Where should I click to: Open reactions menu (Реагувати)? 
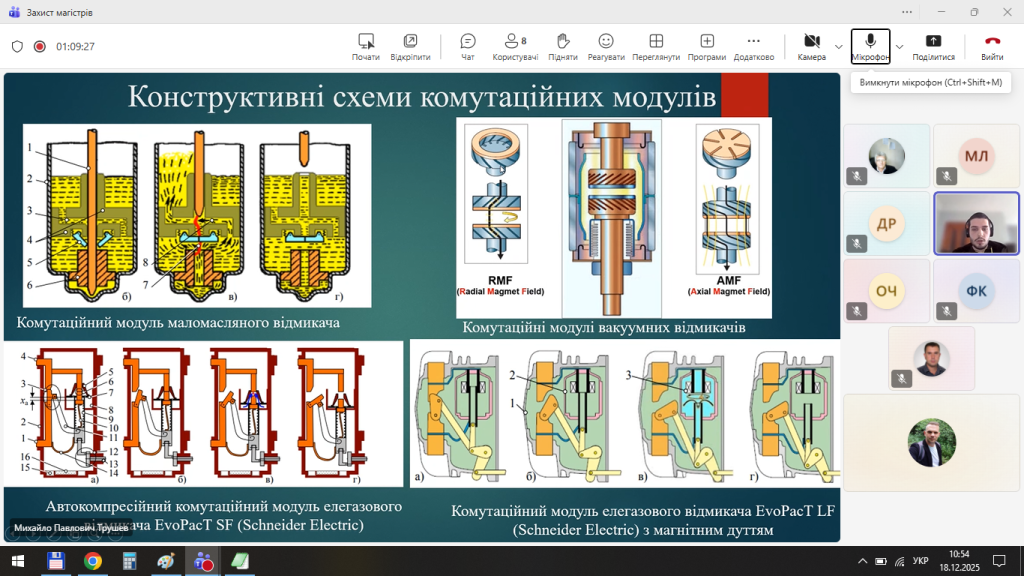click(606, 46)
